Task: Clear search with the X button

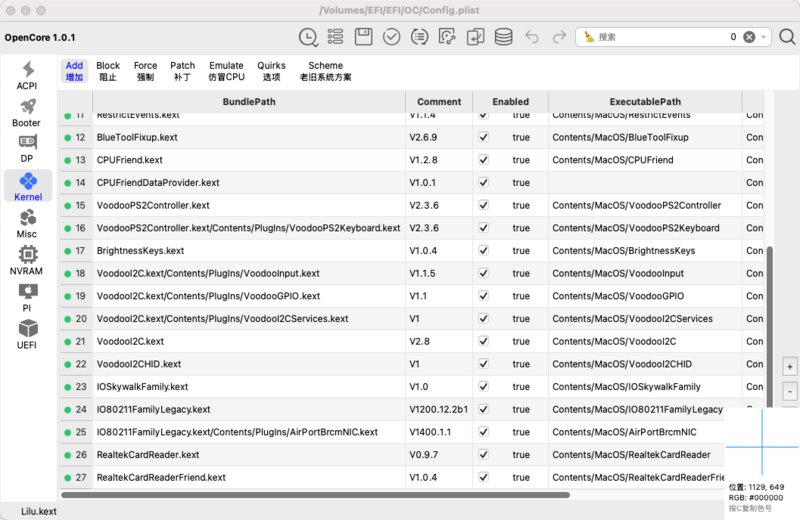Action: [x=749, y=37]
